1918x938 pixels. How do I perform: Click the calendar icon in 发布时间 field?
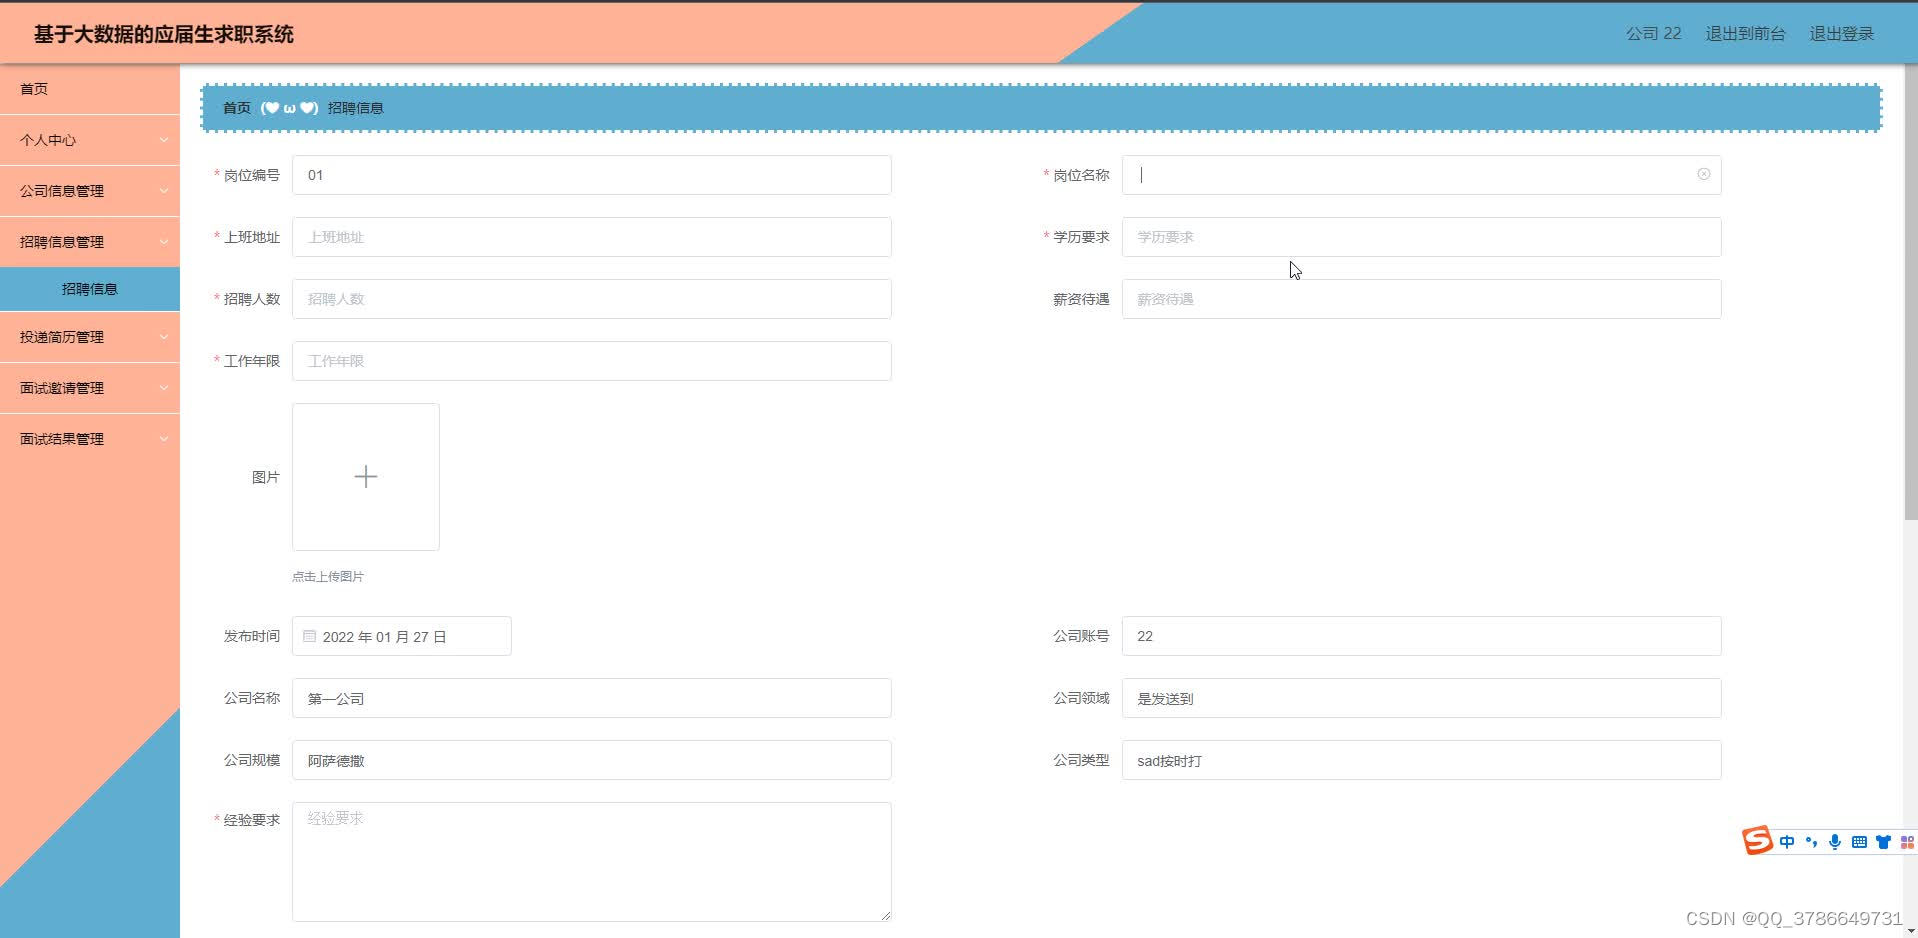(x=309, y=636)
